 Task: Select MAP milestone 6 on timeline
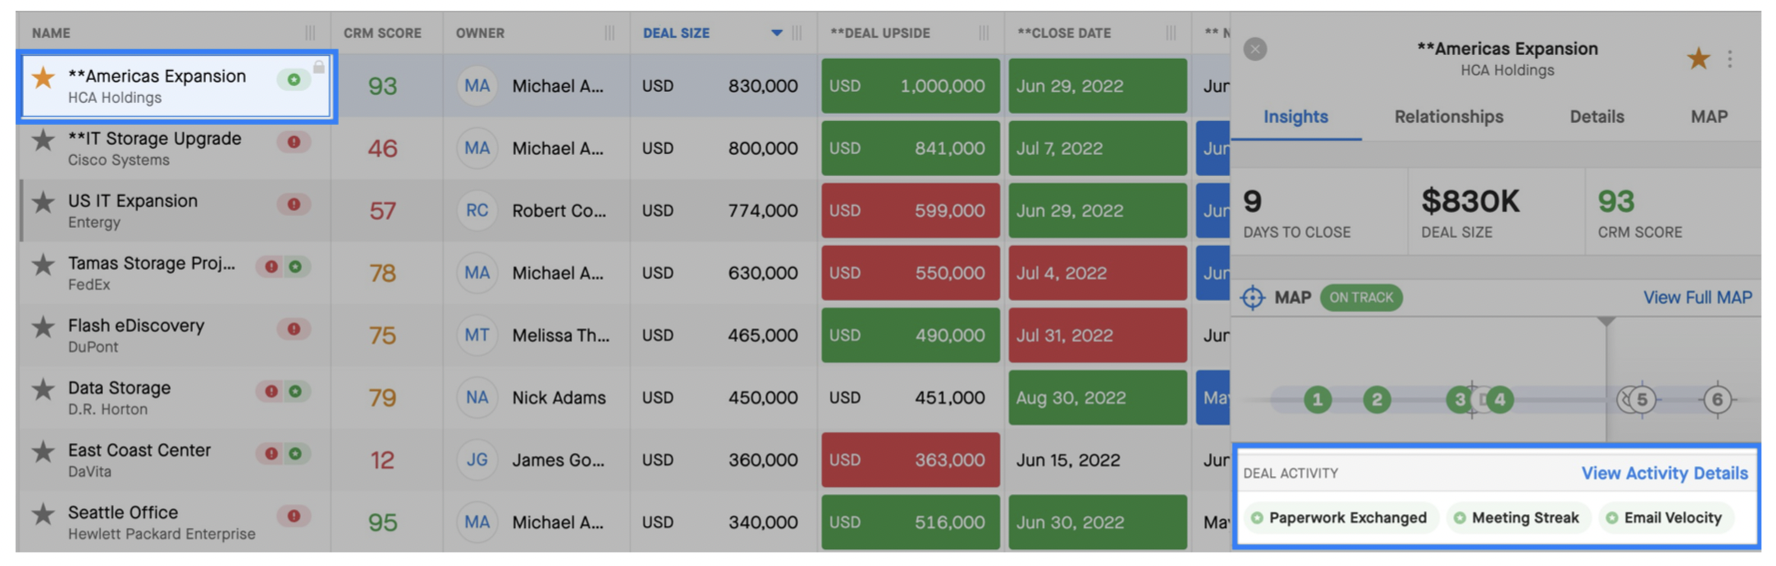1717,400
